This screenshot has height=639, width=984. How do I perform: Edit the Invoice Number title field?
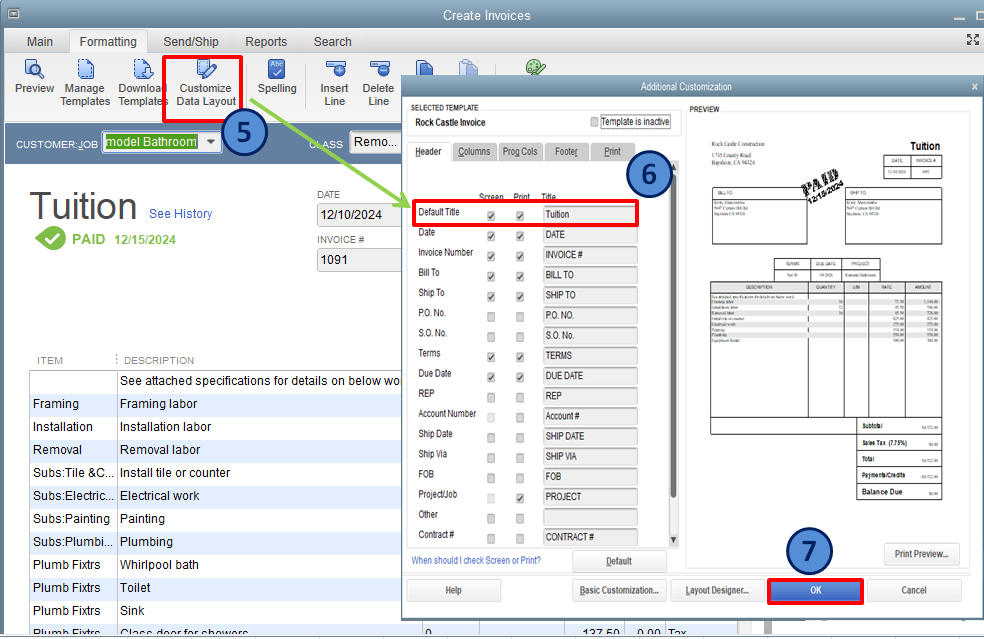tap(591, 255)
